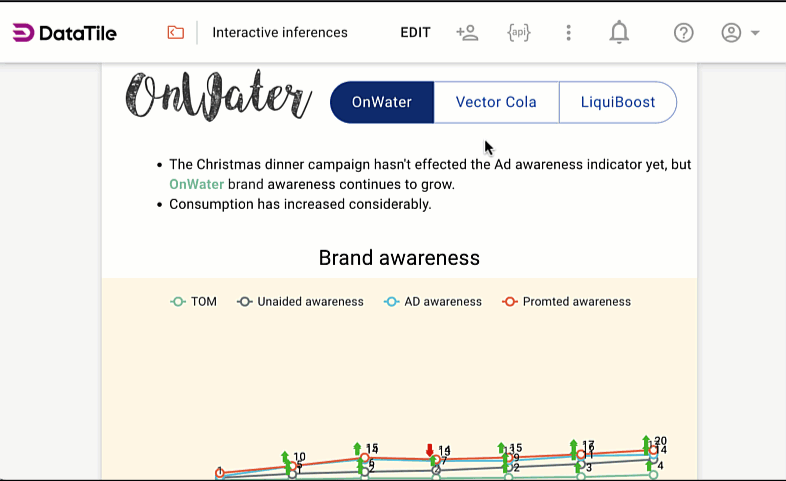The image size is (786, 481).
Task: Open the API curly braces icon
Action: click(518, 33)
